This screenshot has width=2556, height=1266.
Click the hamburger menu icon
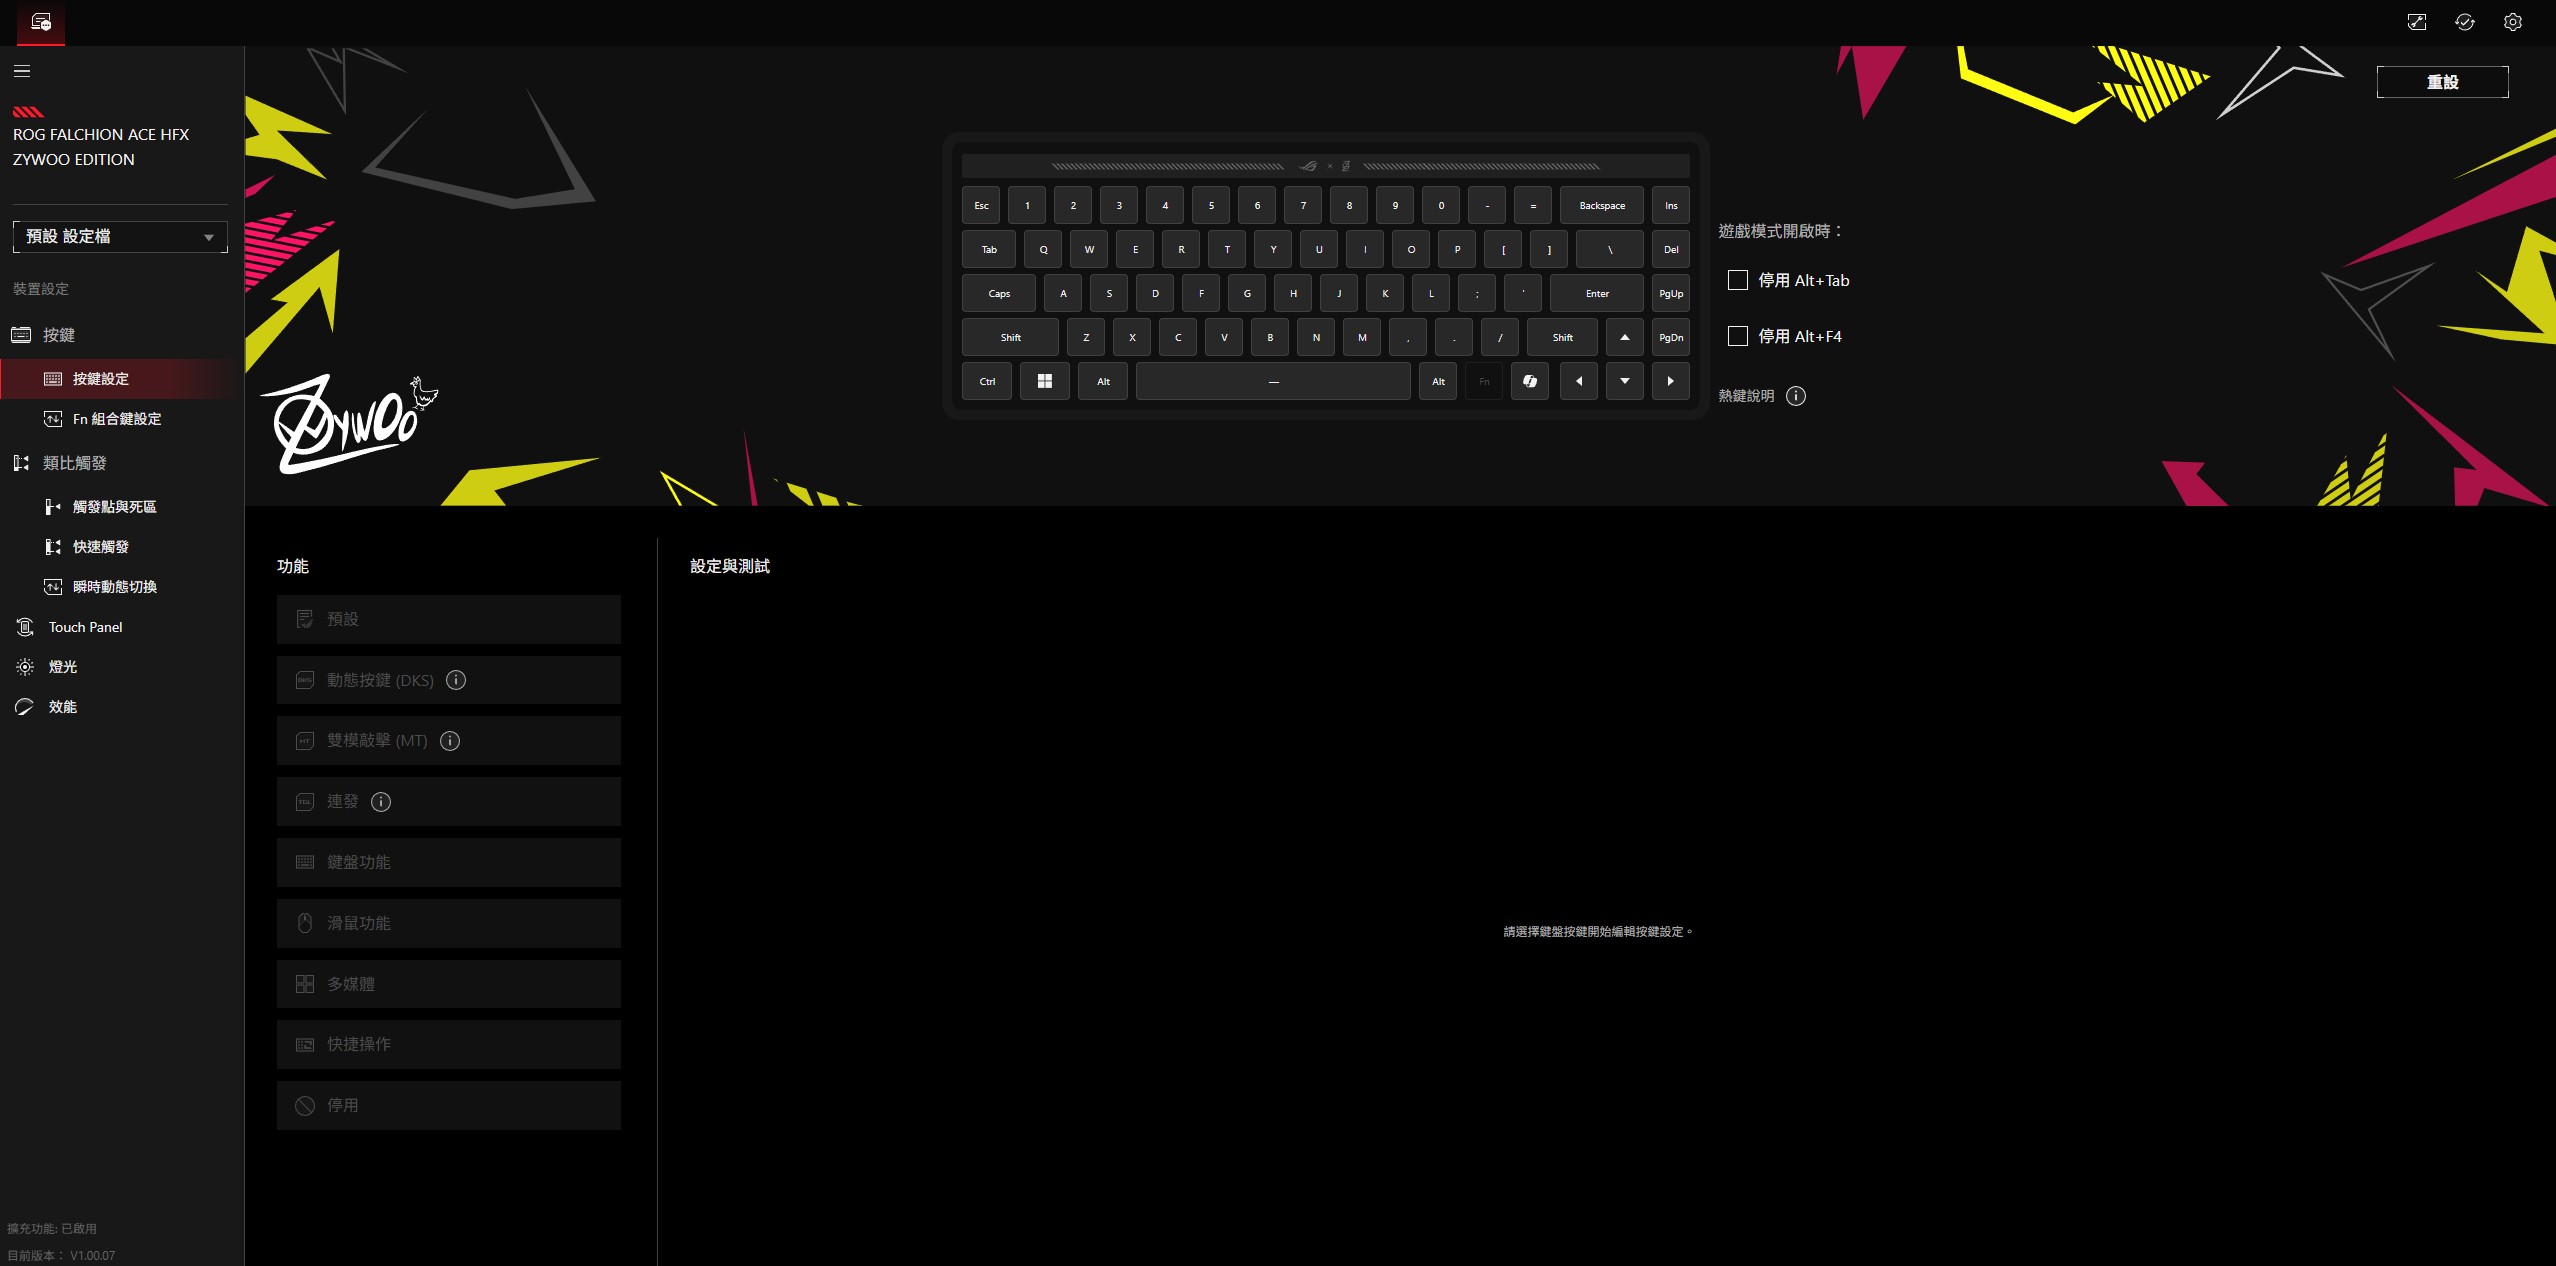(x=22, y=71)
